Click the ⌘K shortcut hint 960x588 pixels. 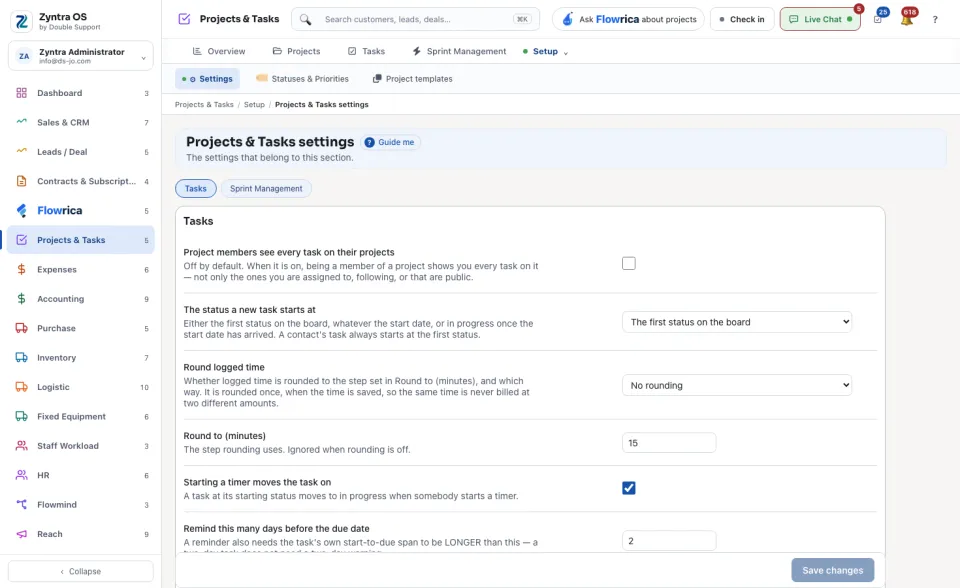(x=522, y=19)
